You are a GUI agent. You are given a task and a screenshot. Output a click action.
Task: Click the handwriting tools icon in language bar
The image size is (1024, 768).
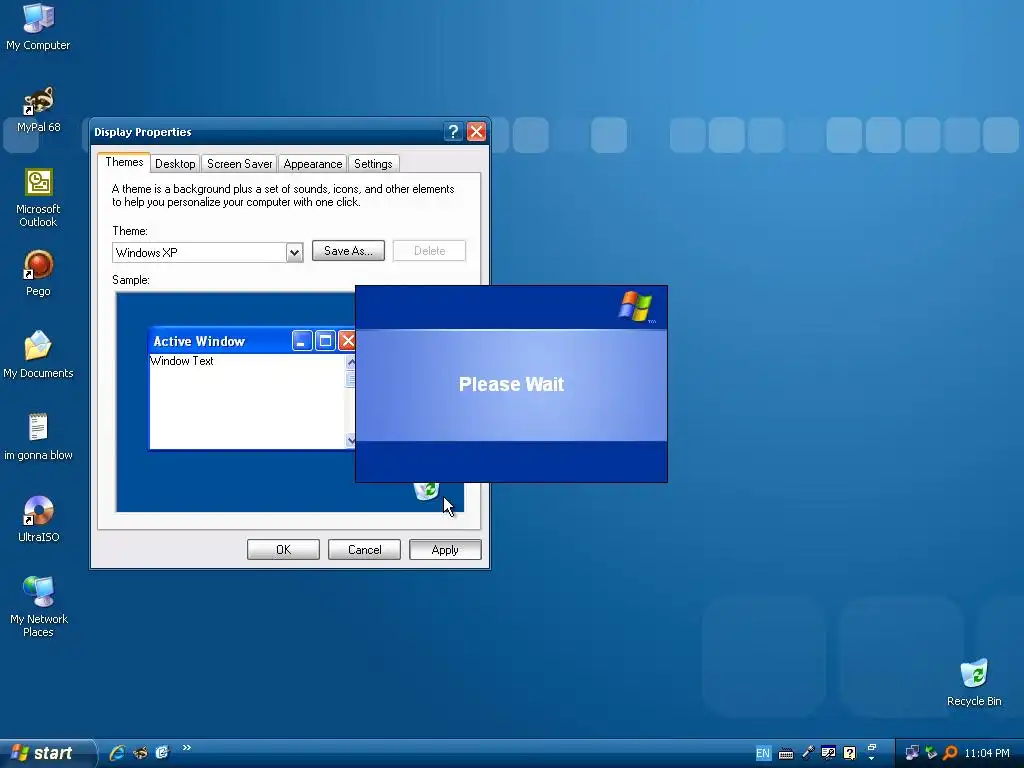click(828, 753)
